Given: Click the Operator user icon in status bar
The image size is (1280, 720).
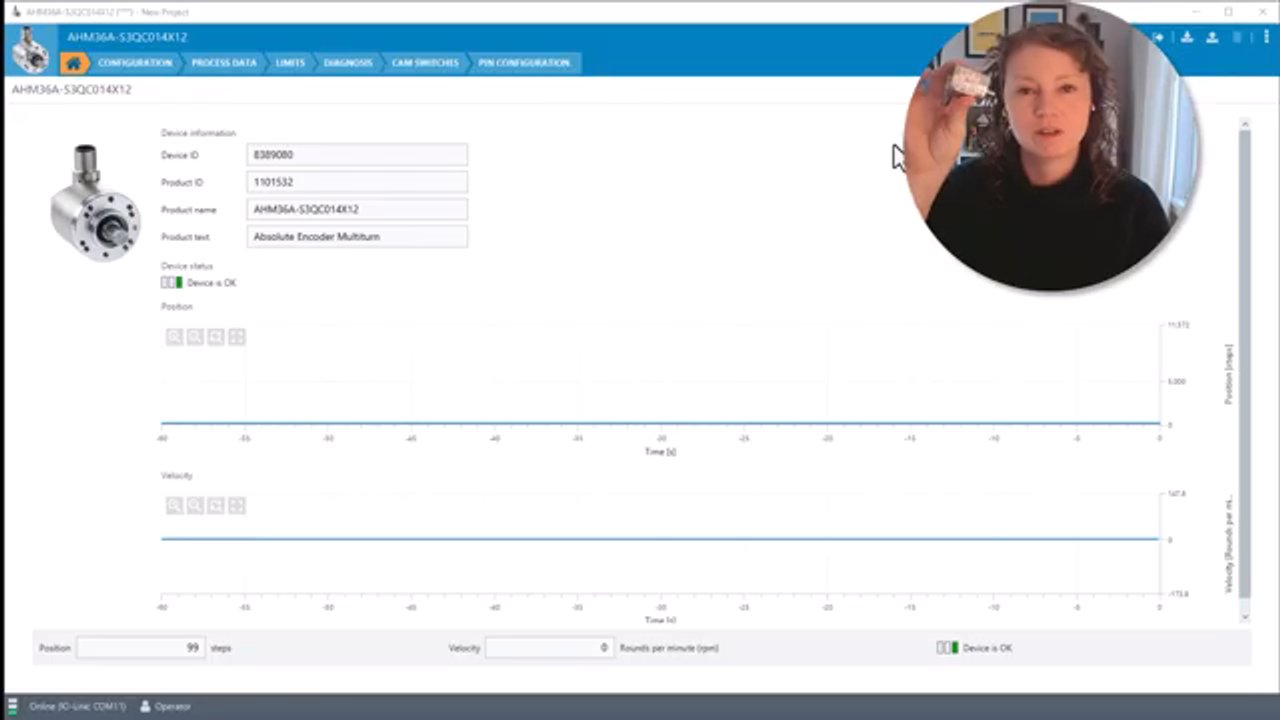Looking at the screenshot, I should [145, 706].
